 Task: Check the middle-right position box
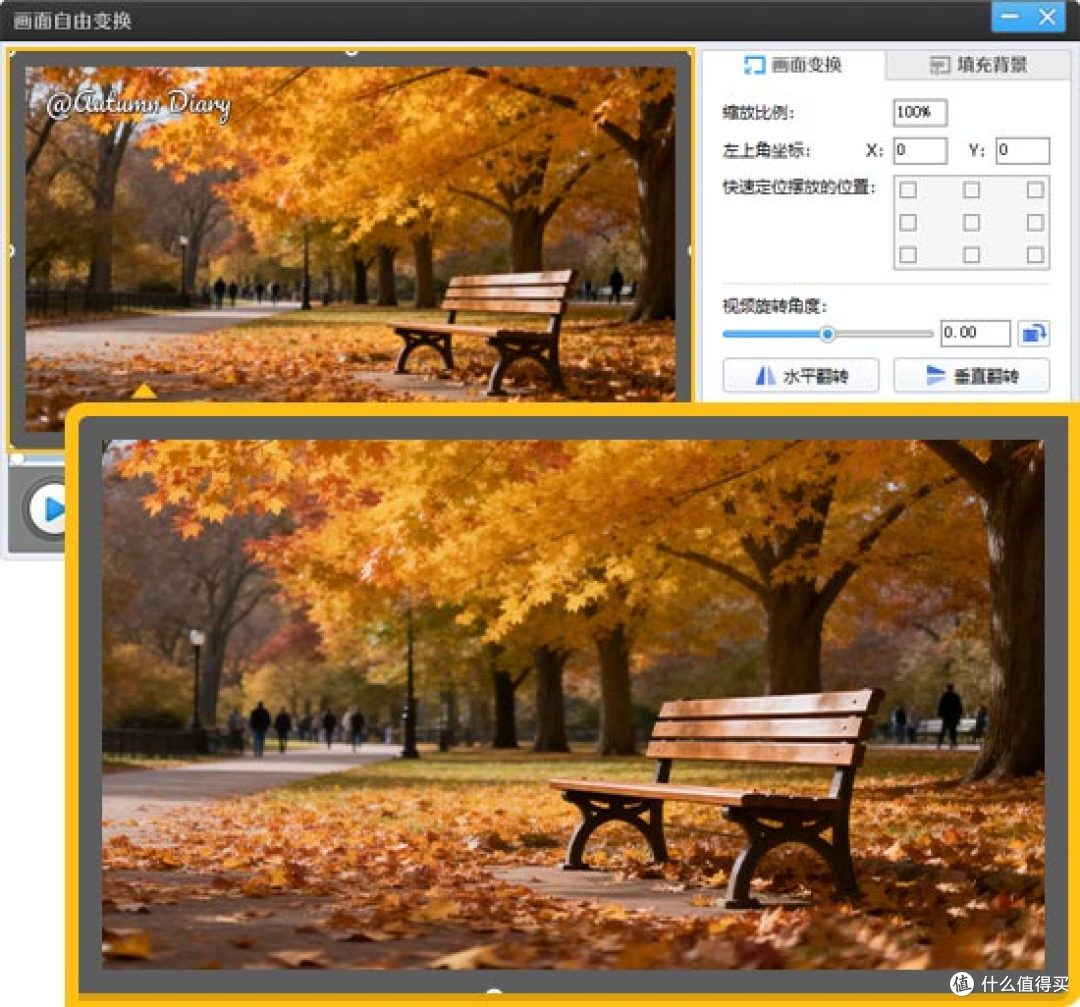pos(1035,222)
